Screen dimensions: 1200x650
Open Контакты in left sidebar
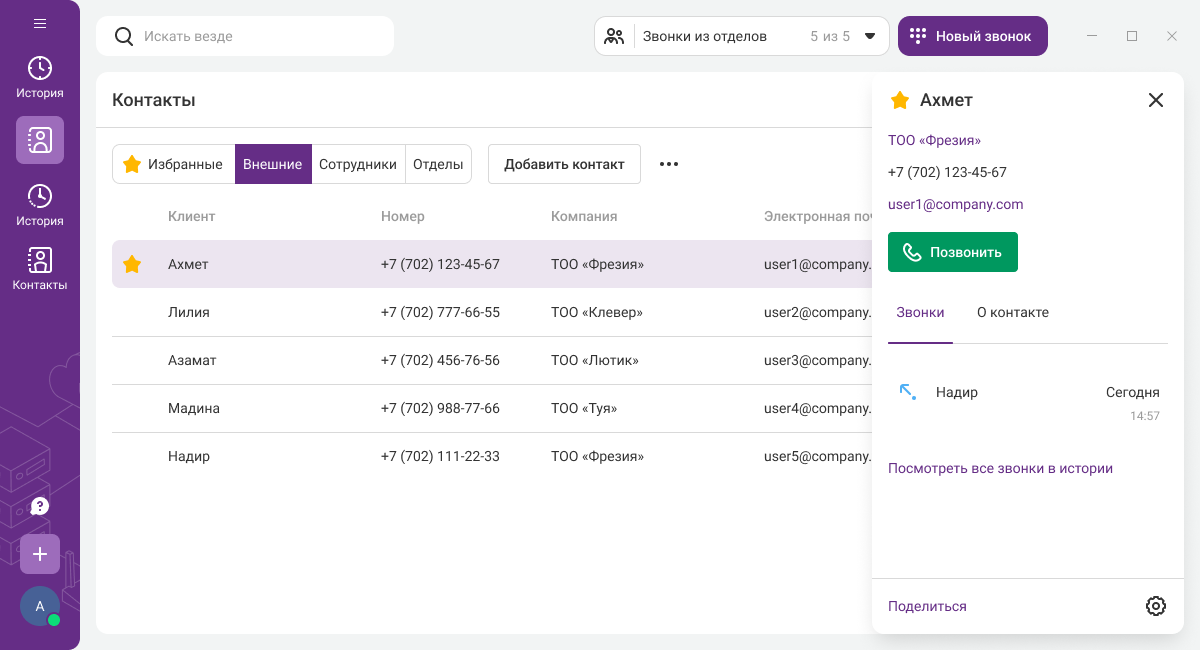pos(40,269)
